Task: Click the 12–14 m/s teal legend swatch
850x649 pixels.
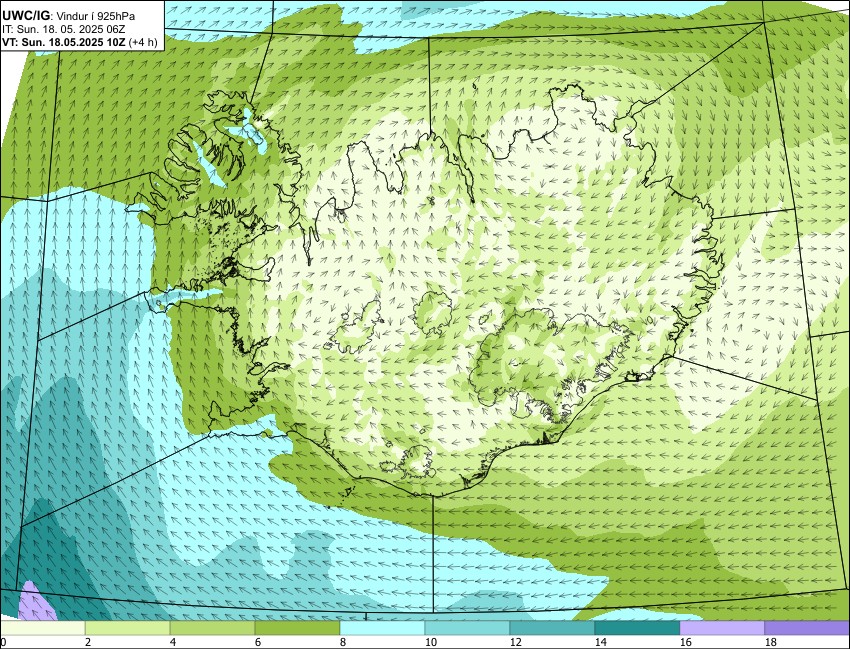Action: (552, 628)
